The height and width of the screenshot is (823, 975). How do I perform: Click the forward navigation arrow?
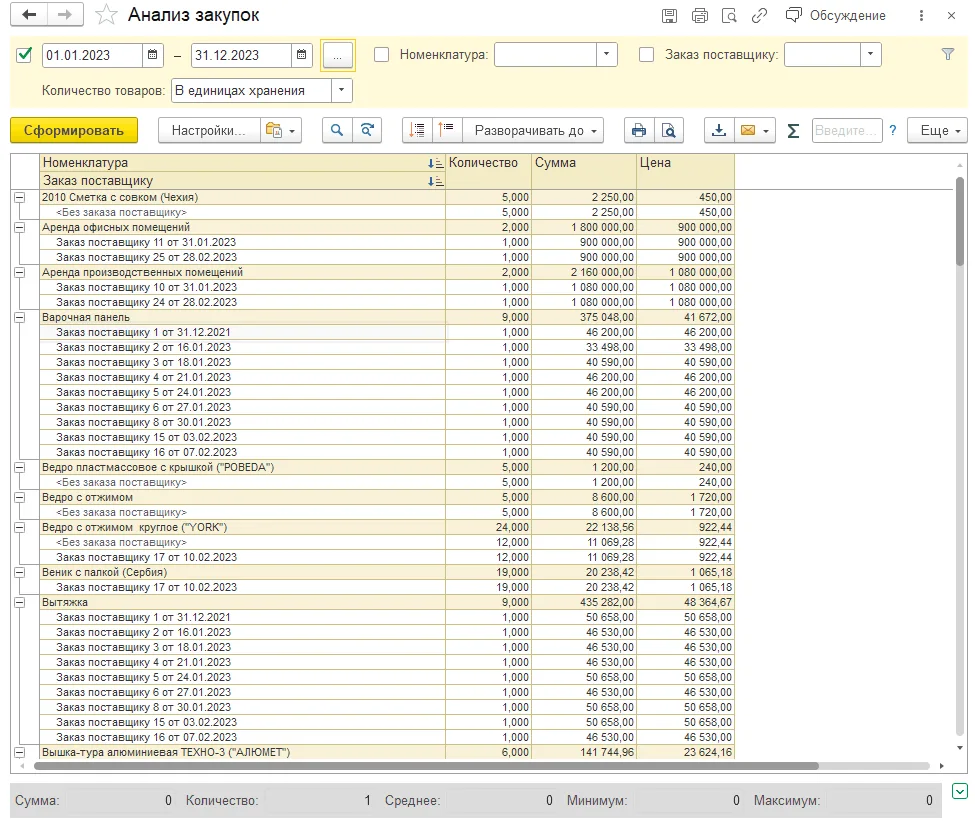[65, 15]
